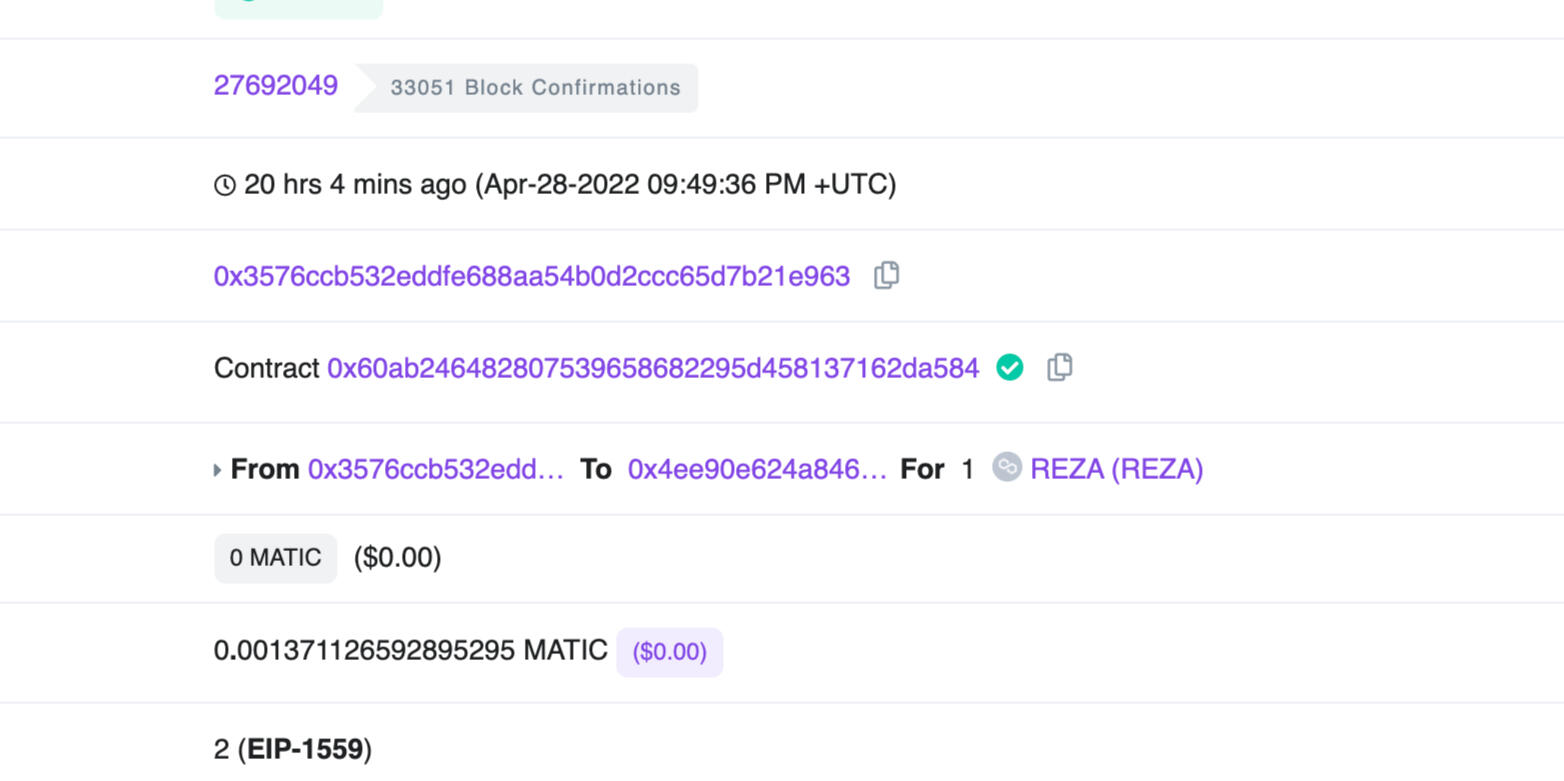
Task: Open block 27692049
Action: (276, 86)
